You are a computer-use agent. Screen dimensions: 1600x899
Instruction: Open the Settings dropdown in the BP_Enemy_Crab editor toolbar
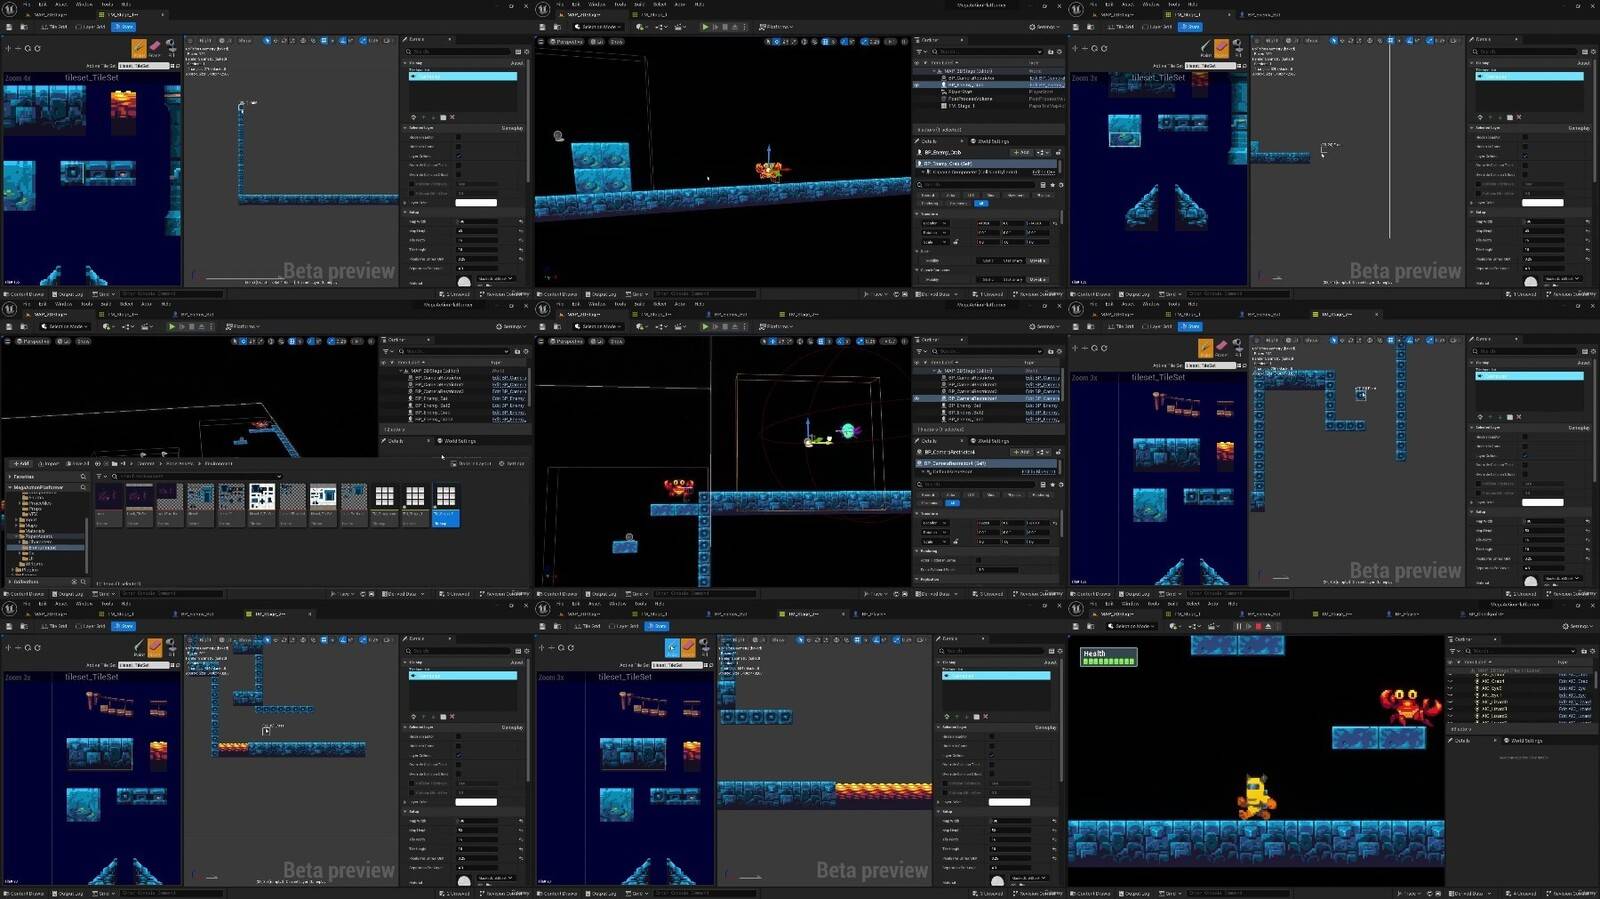(1045, 27)
